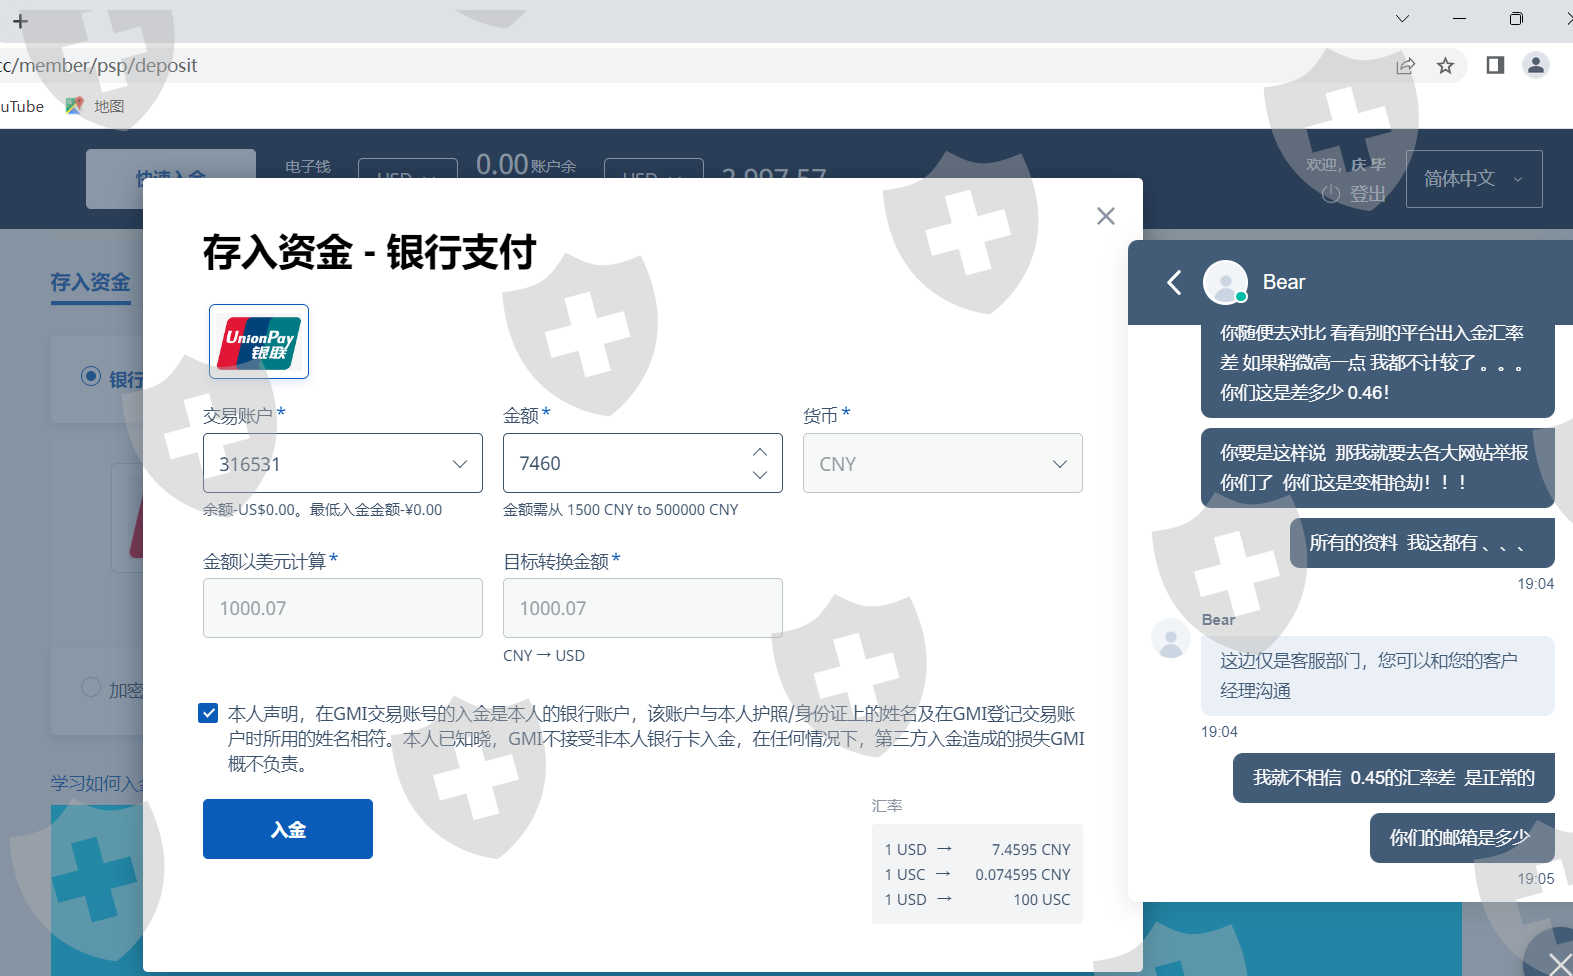Open the browser side panel icon
Screen dimensions: 1573x976
point(1495,66)
